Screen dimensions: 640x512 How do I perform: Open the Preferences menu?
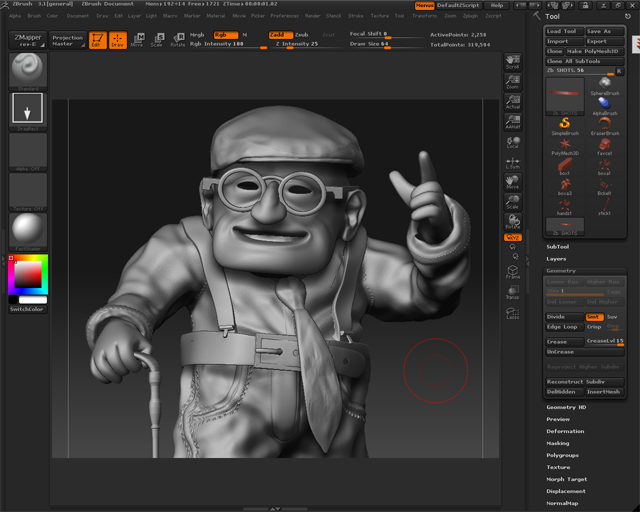point(285,16)
